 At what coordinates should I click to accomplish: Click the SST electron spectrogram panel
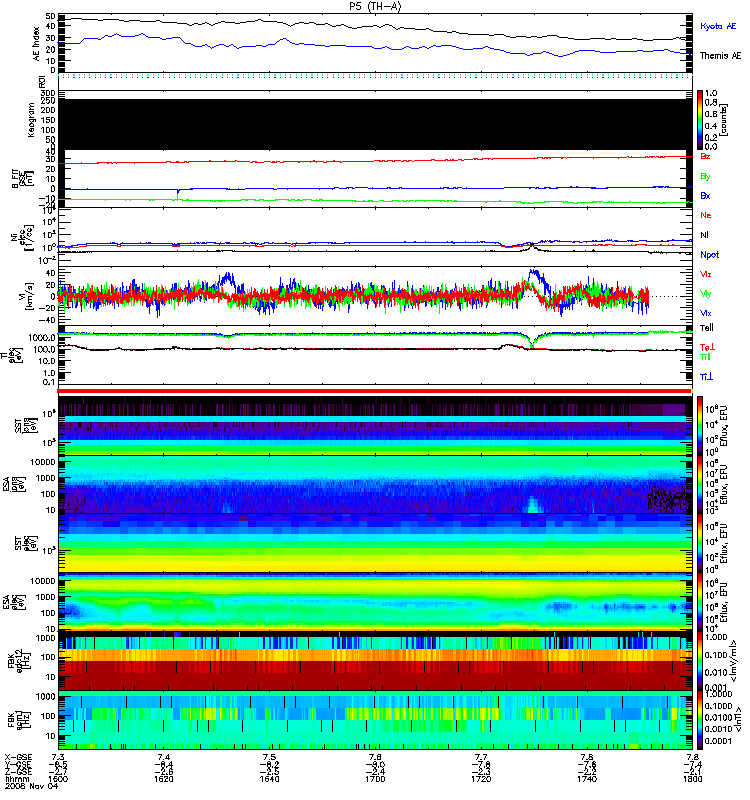(x=375, y=543)
